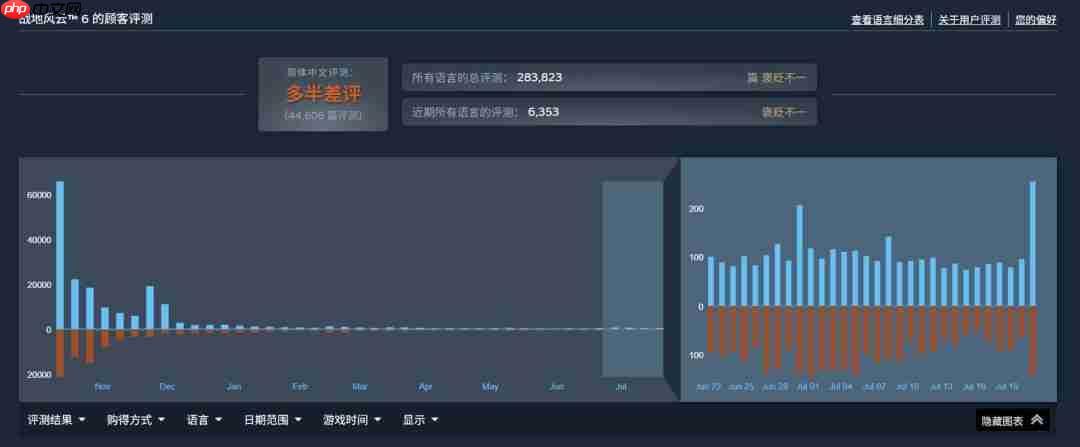Select the 多半差评 Simplified Chinese review summary box
1080x447 pixels.
pos(323,94)
